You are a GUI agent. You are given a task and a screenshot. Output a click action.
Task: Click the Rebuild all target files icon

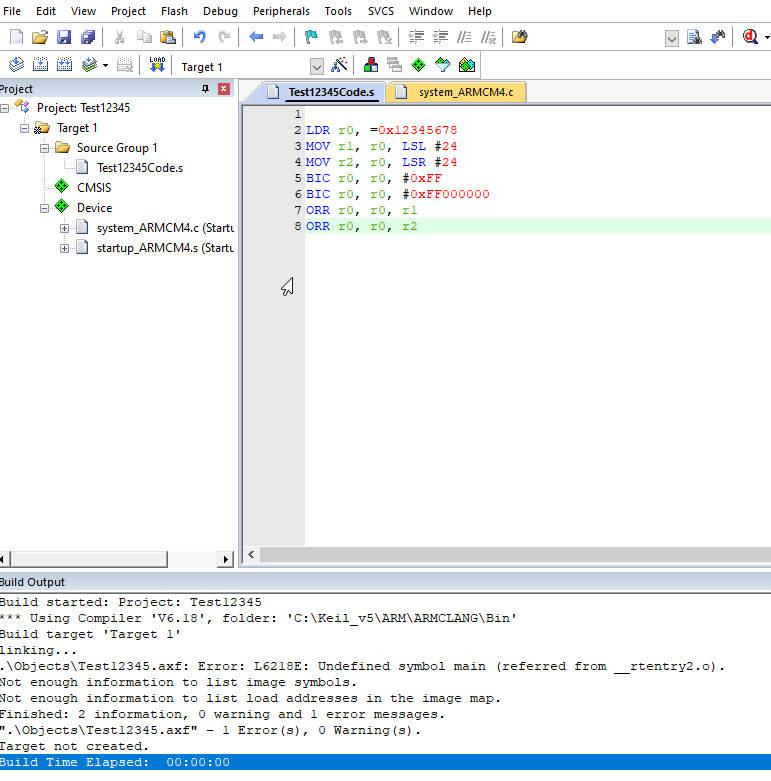coord(65,66)
